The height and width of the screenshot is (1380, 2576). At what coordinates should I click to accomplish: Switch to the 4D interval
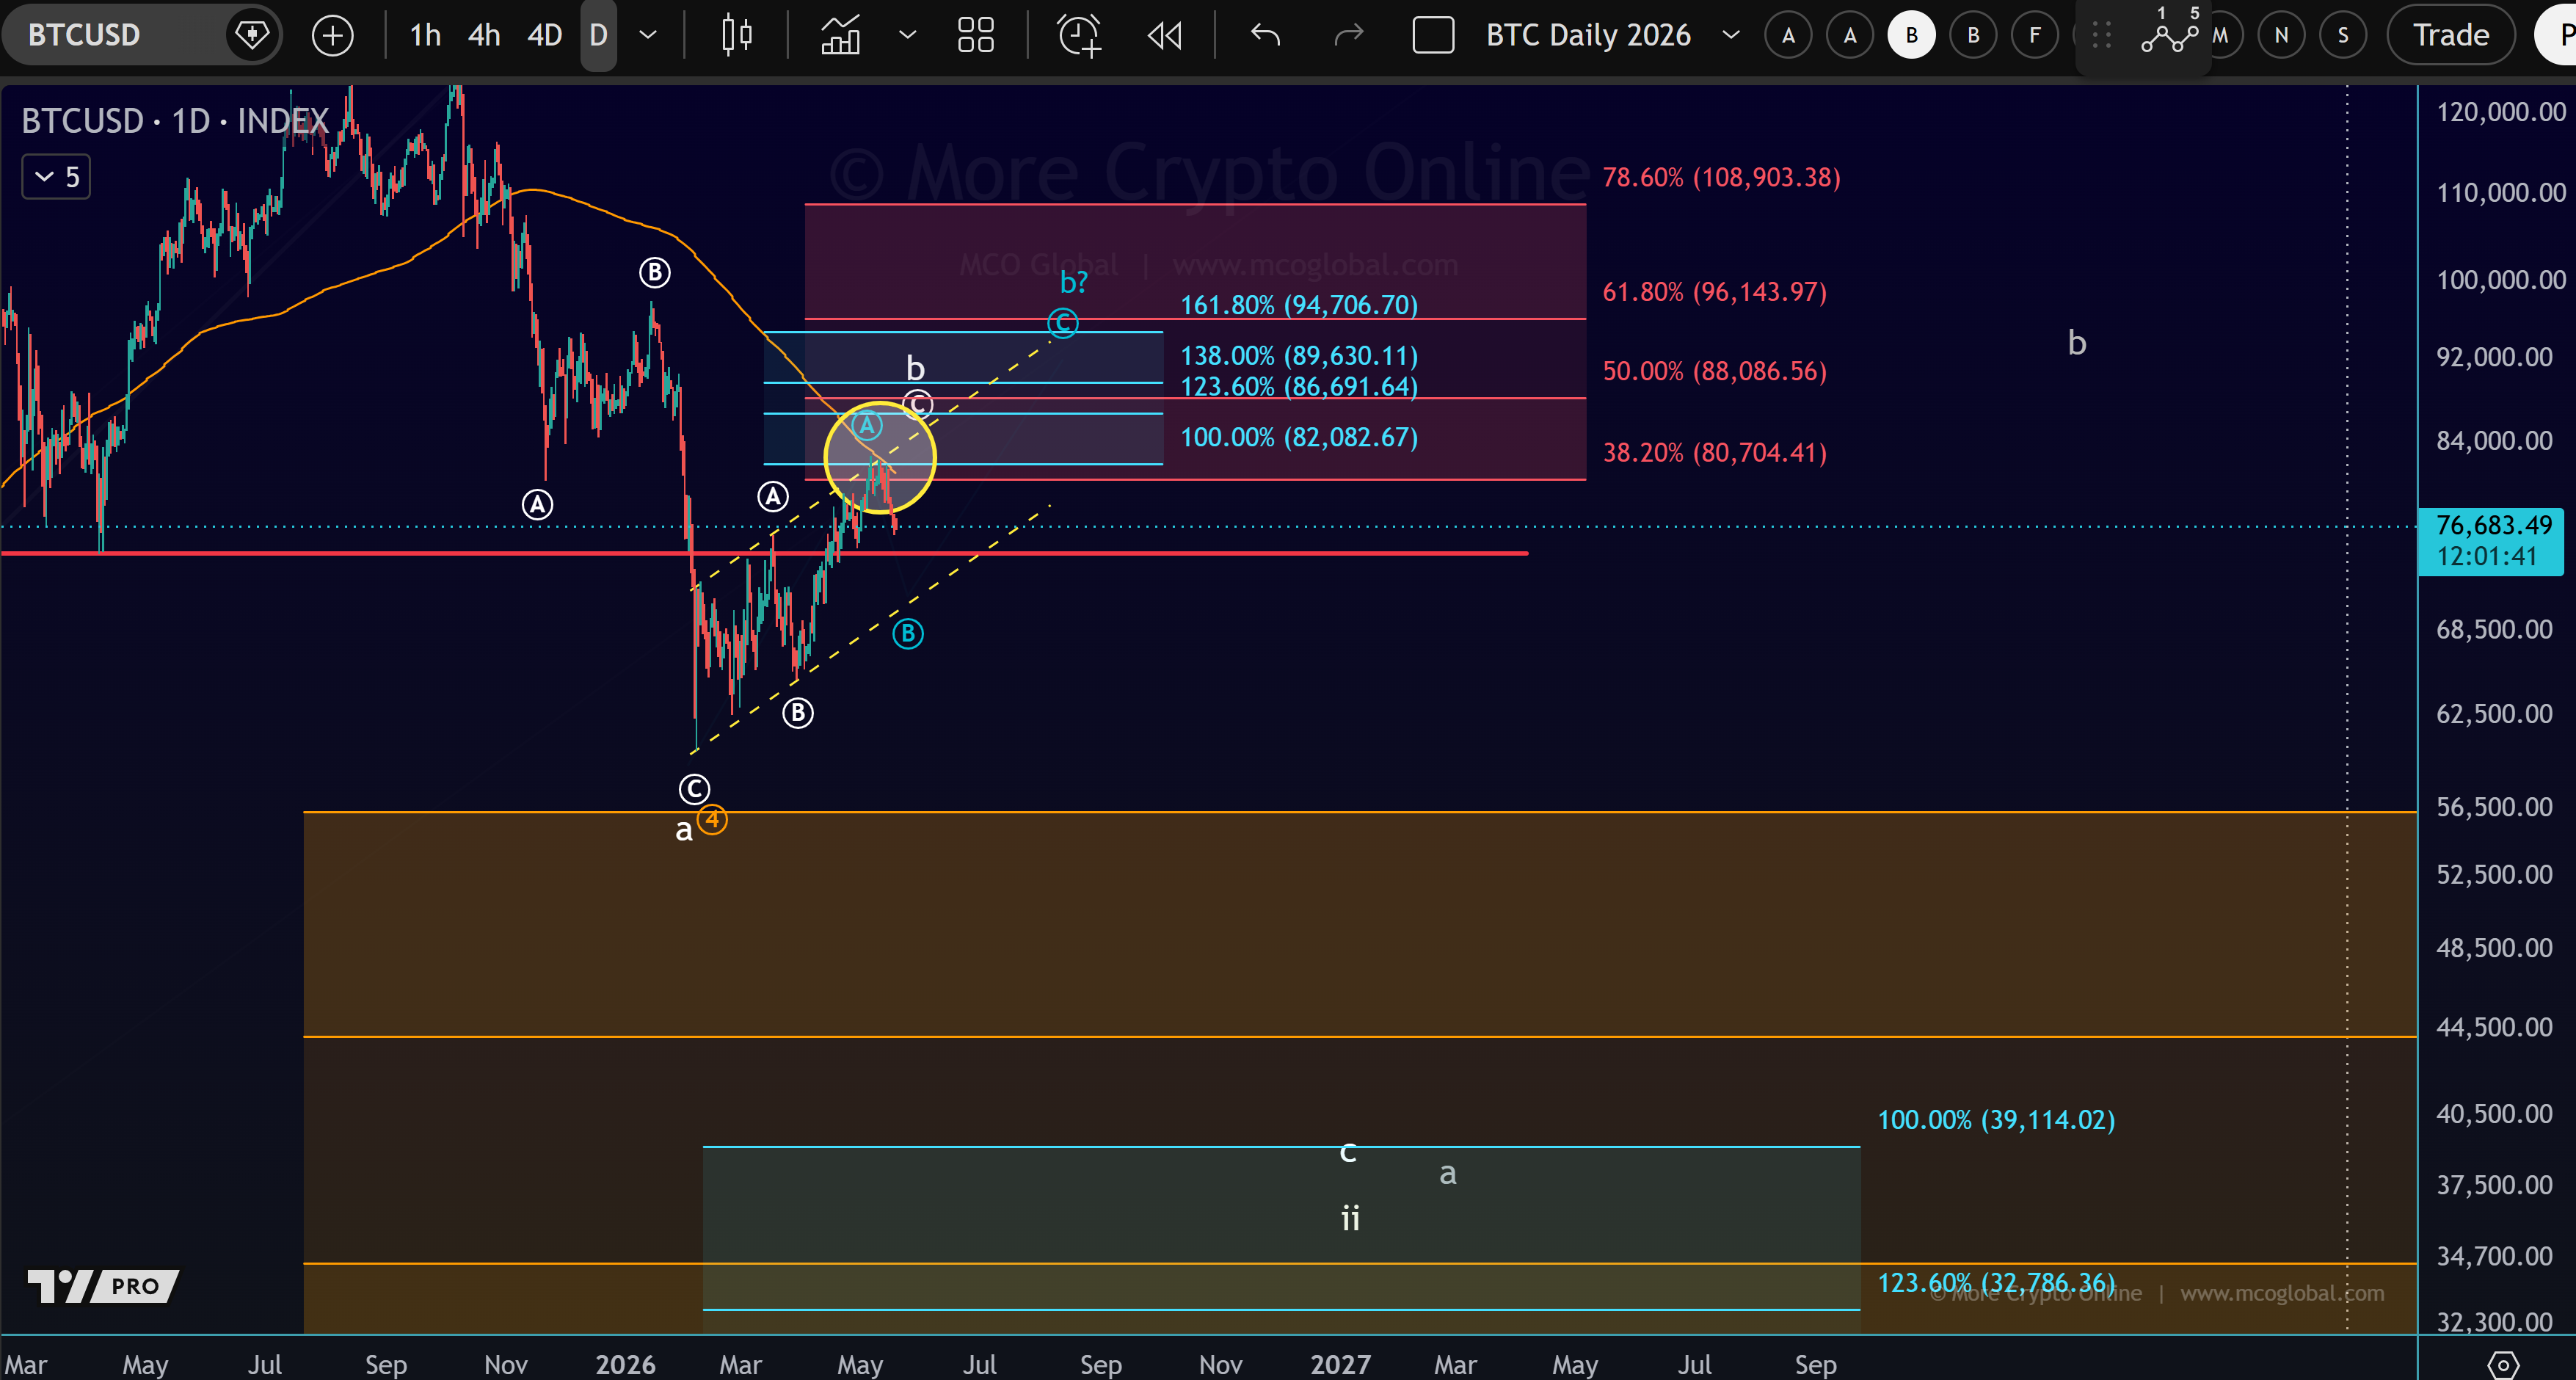[544, 36]
